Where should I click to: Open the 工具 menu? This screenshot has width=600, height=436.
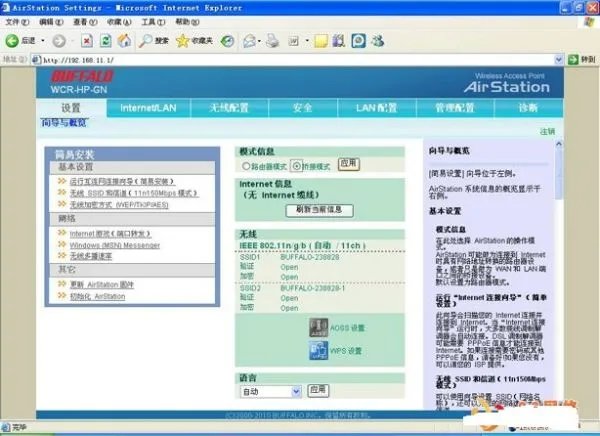tap(153, 22)
